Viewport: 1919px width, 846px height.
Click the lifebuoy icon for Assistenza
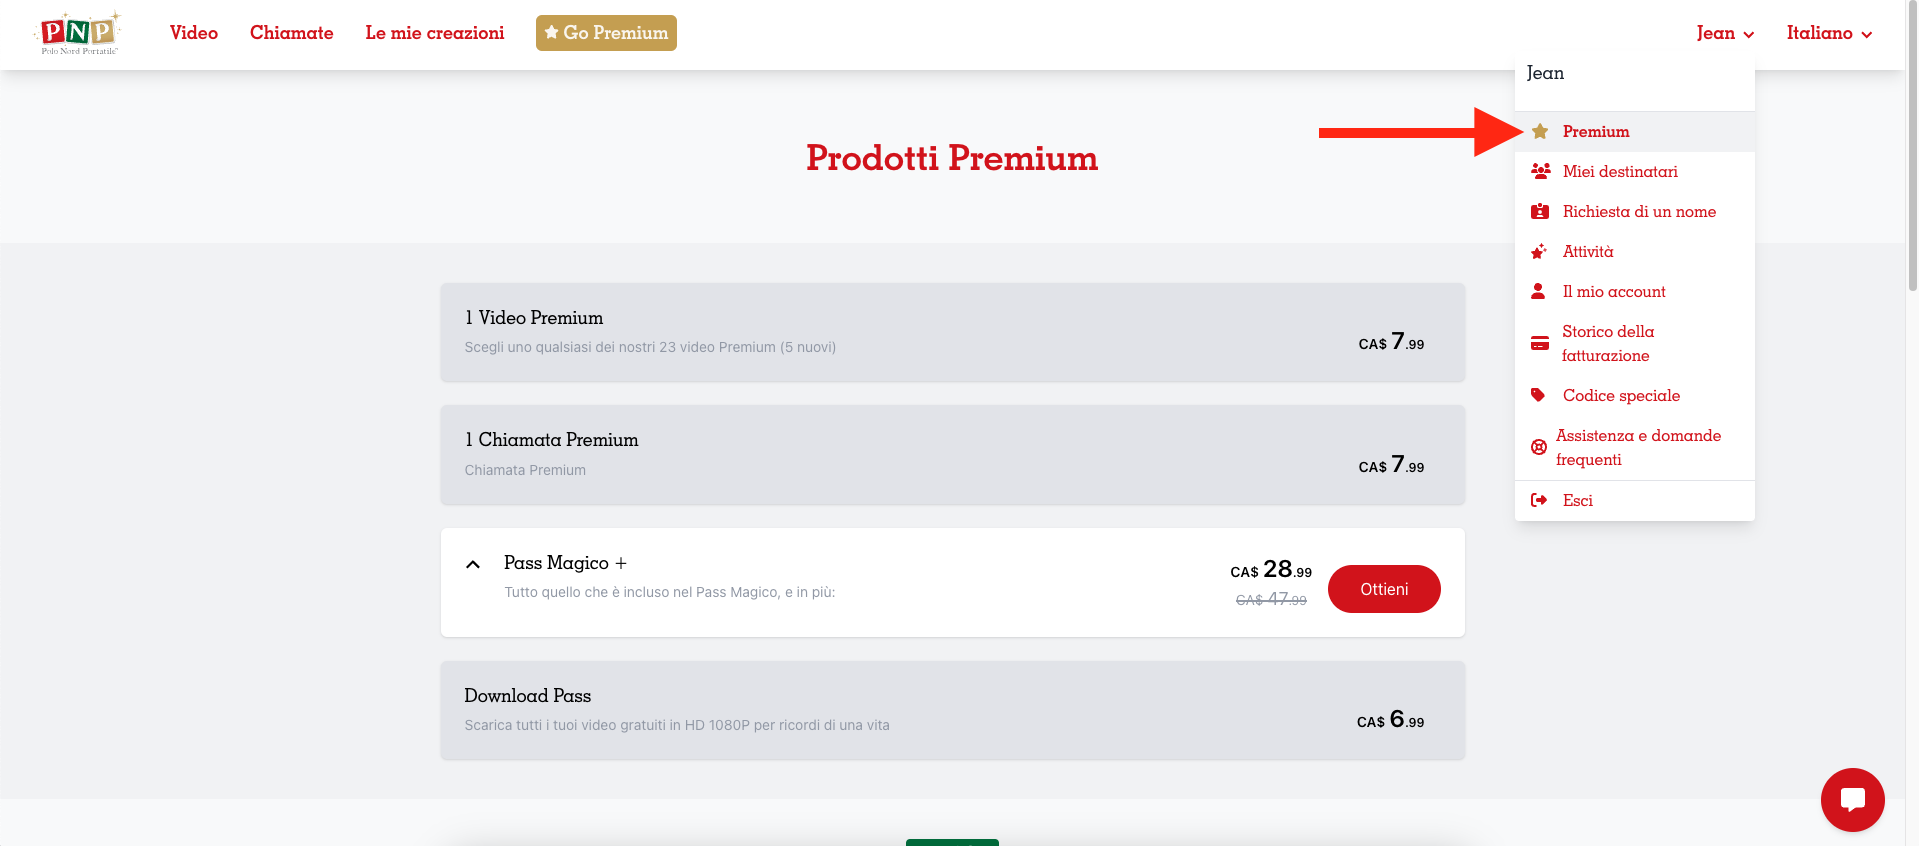point(1539,447)
